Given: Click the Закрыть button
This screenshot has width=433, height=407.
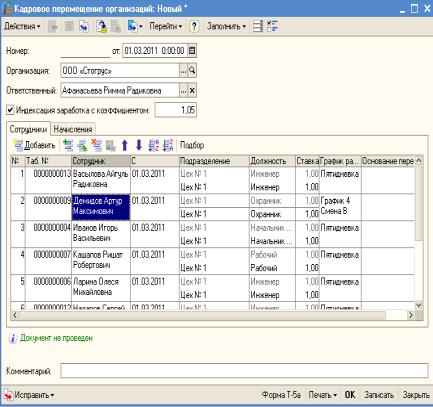Looking at the screenshot, I should click(x=416, y=395).
